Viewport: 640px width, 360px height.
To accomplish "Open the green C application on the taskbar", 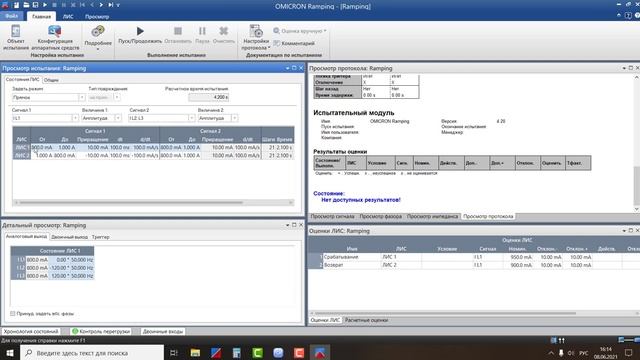I will [258, 353].
